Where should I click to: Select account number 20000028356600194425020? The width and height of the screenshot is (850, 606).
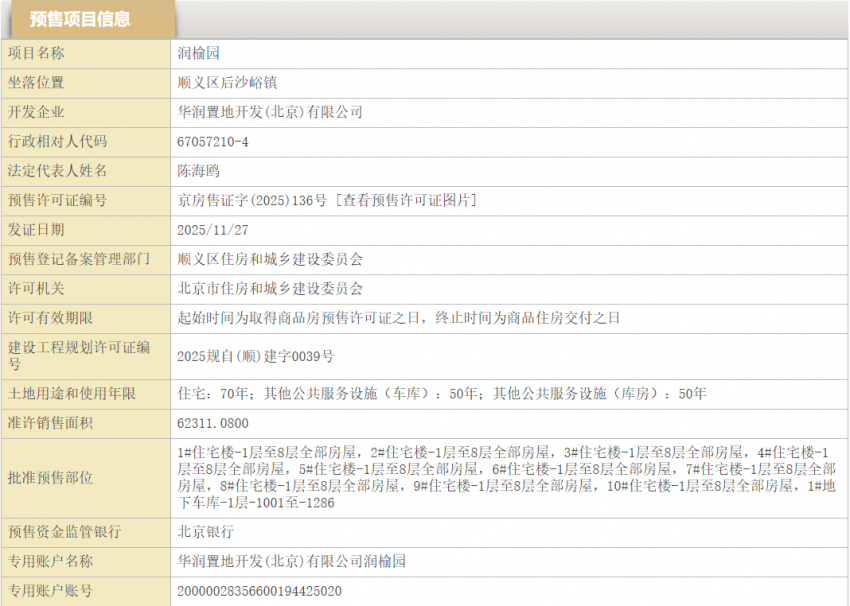pyautogui.click(x=260, y=591)
